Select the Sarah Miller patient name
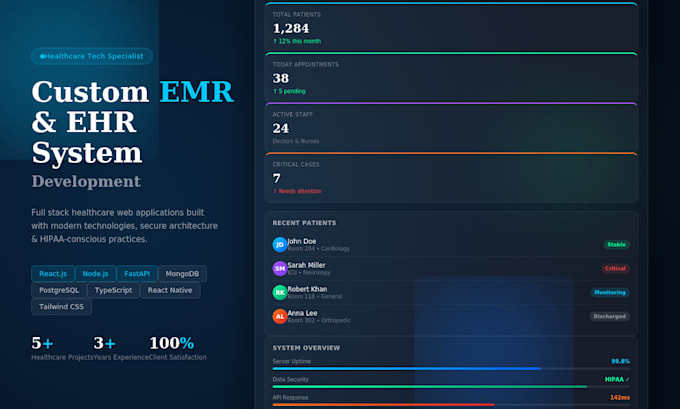 tap(306, 265)
